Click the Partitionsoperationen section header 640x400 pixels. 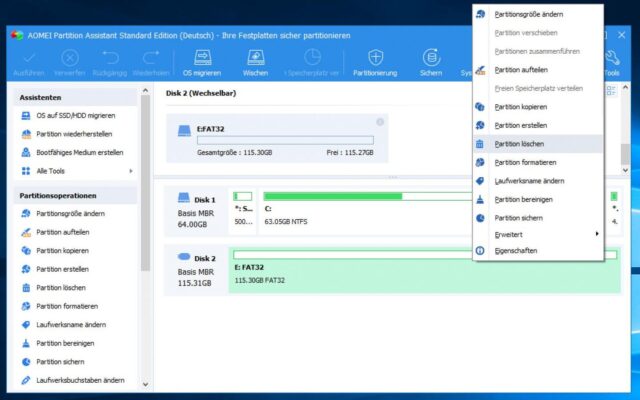tap(76, 196)
